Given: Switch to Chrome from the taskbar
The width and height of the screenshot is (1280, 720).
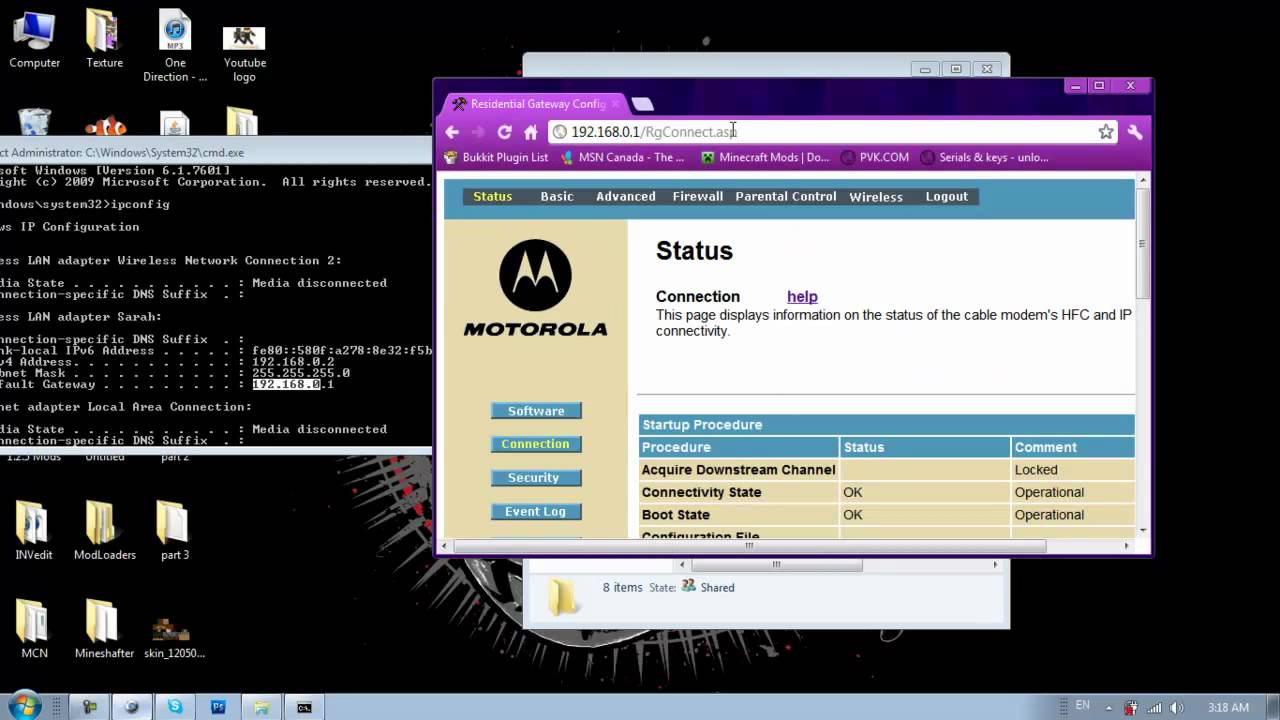Looking at the screenshot, I should click(131, 707).
